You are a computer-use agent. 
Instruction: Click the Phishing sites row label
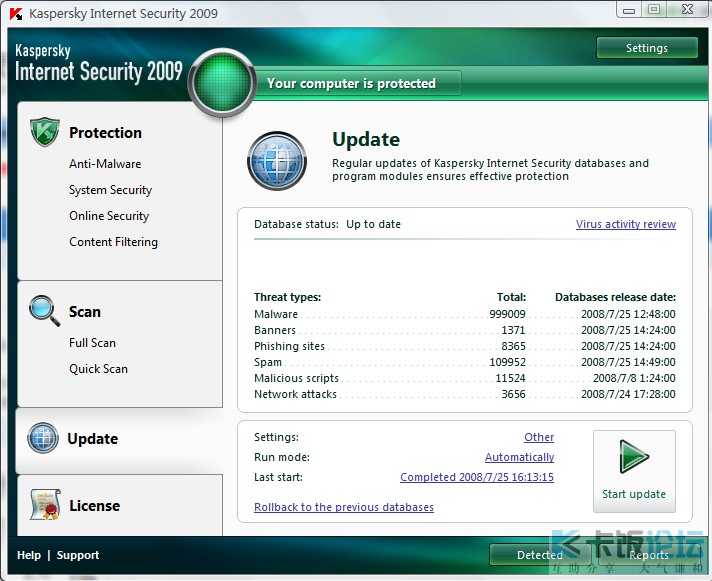(x=289, y=346)
